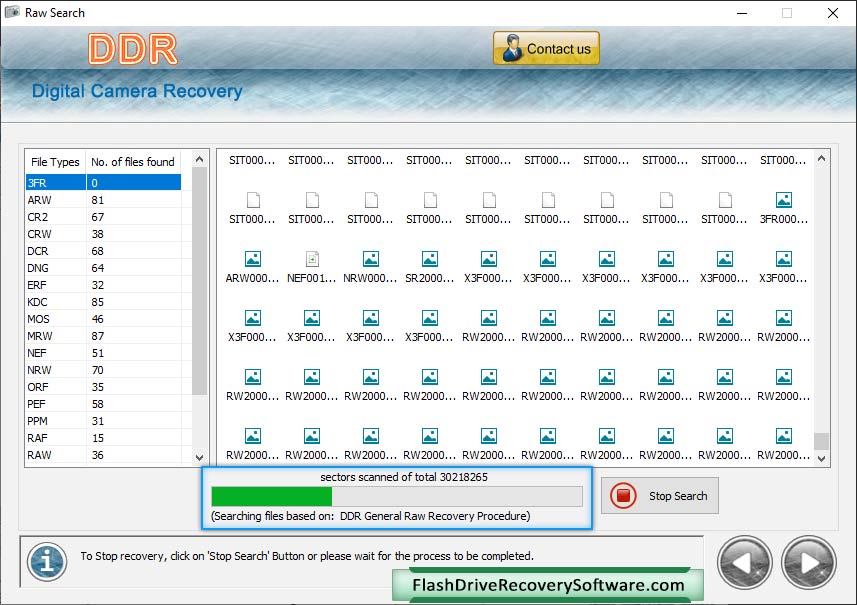Sort by No. of files found header
The height and width of the screenshot is (605, 857).
pyautogui.click(x=133, y=162)
